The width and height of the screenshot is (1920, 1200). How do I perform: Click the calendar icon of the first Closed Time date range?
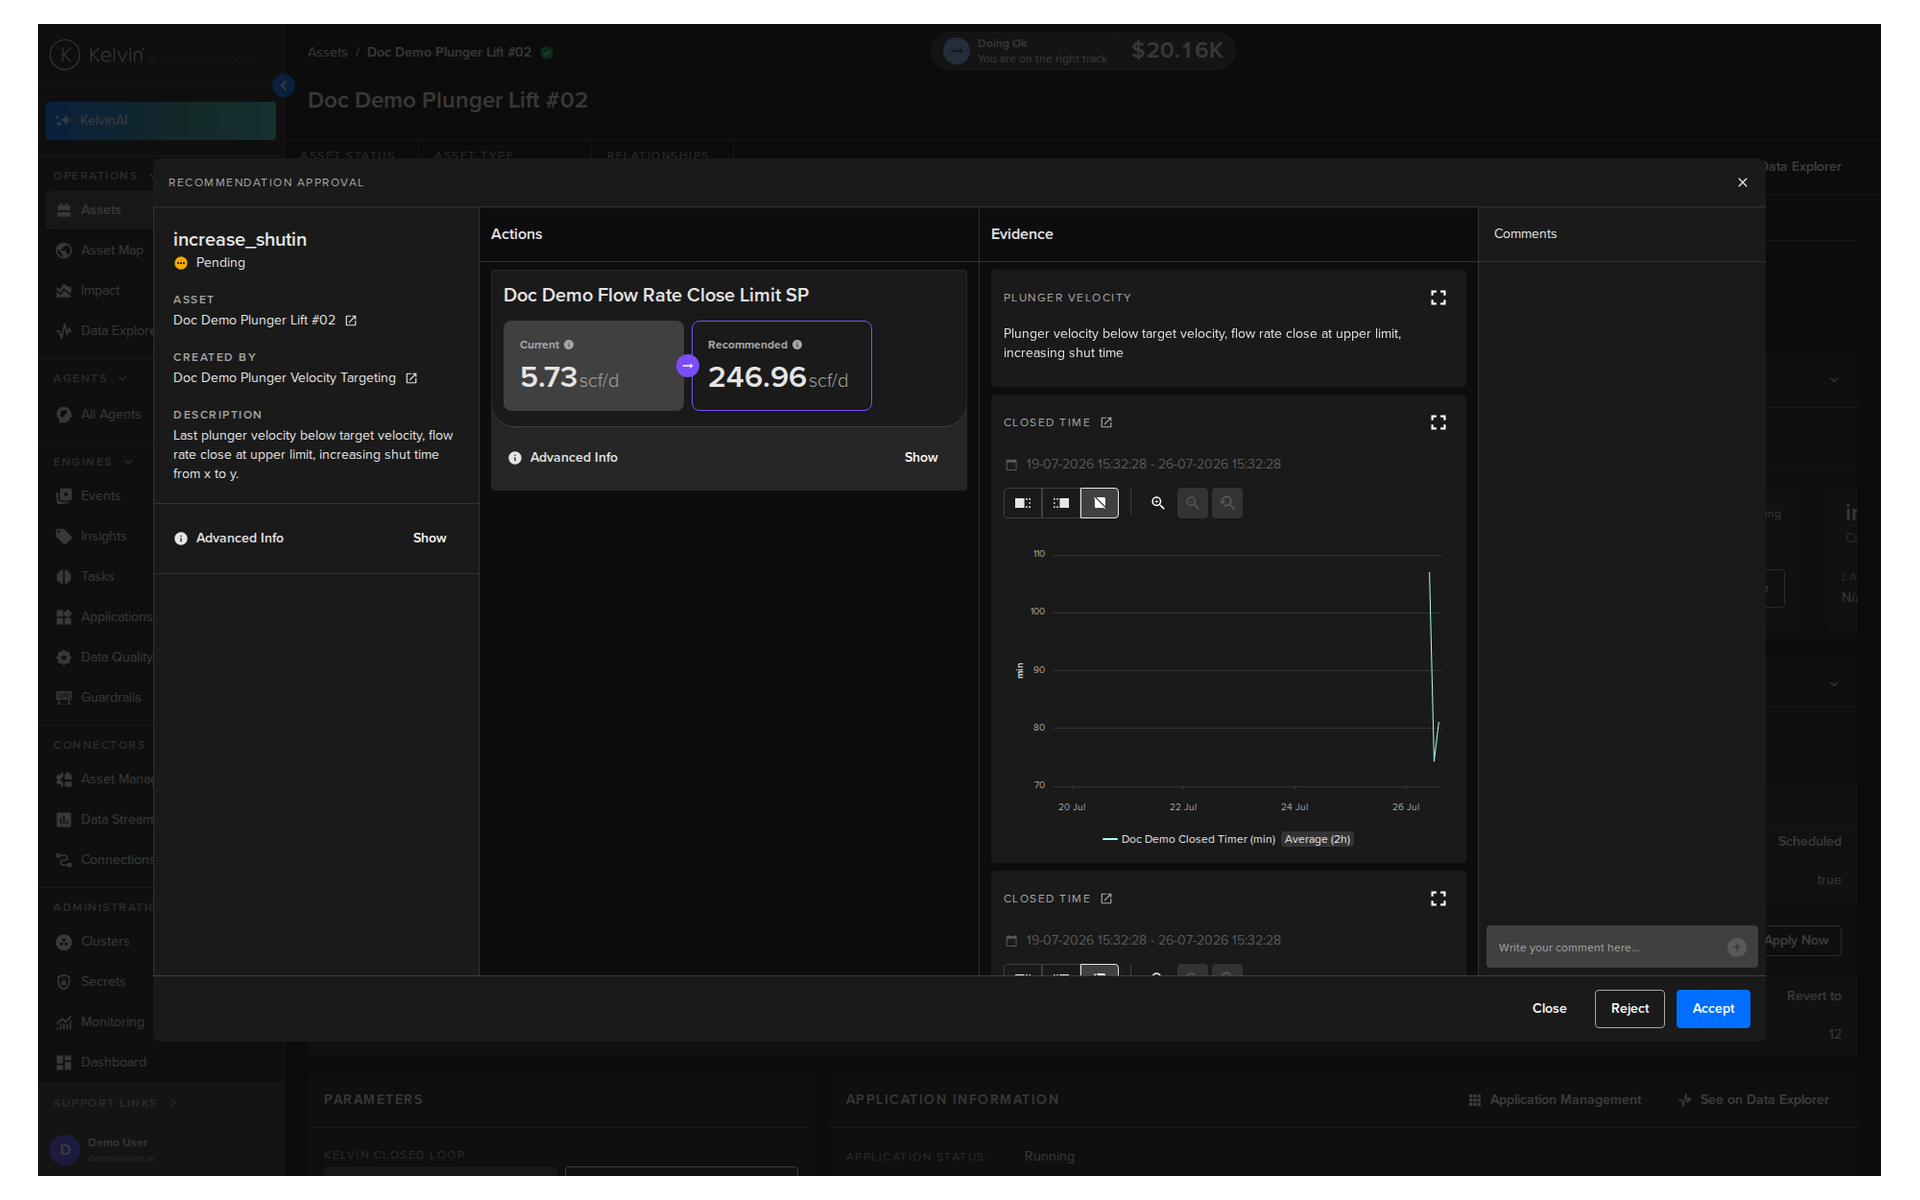click(x=1011, y=465)
